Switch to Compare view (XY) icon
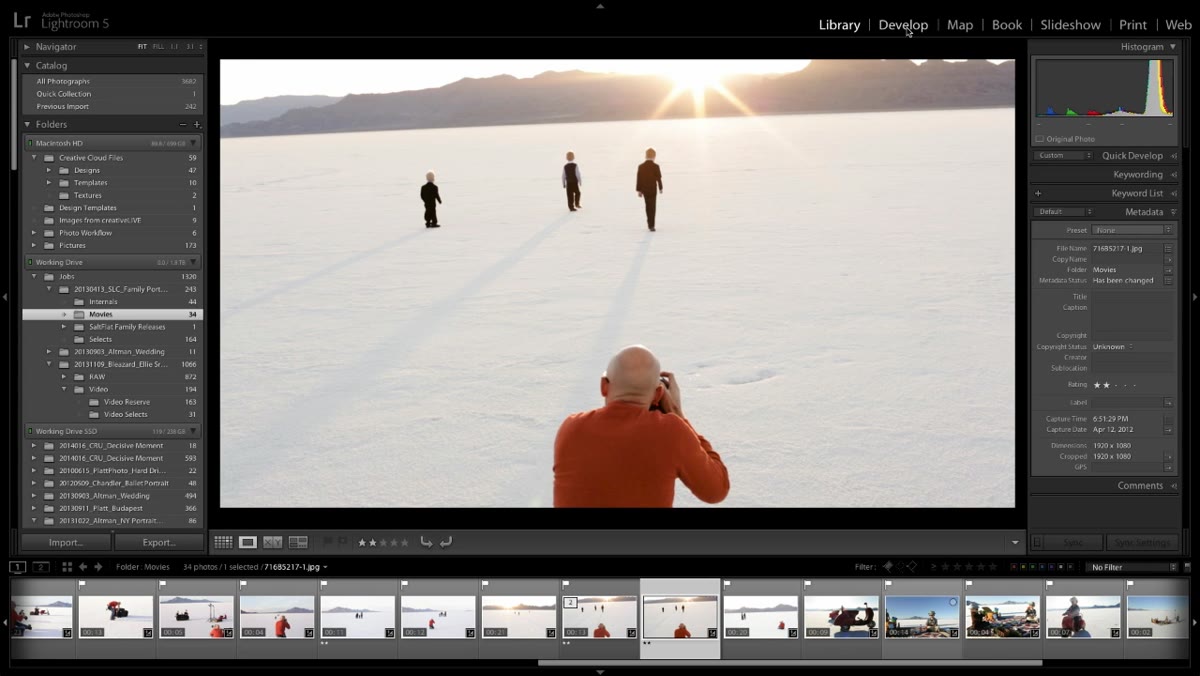Viewport: 1200px width, 676px height. 273,542
